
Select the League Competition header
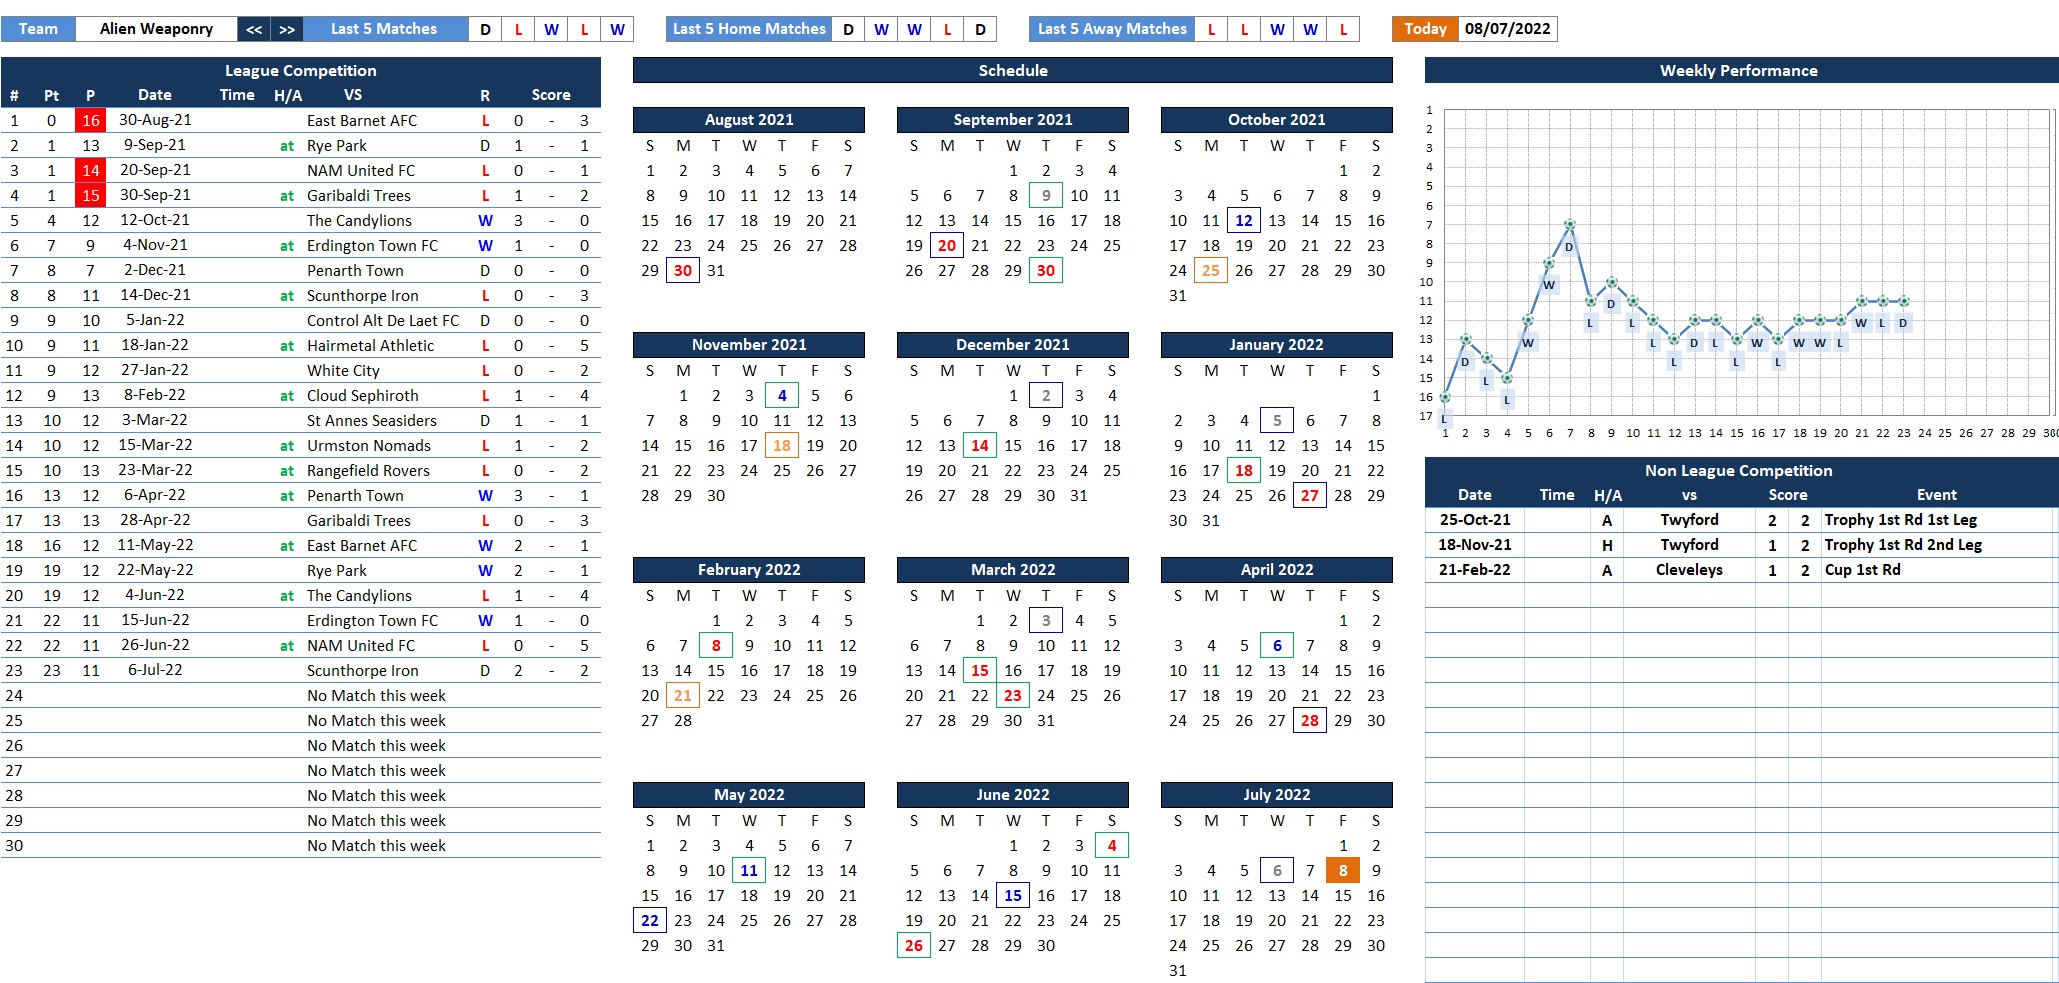tap(300, 70)
